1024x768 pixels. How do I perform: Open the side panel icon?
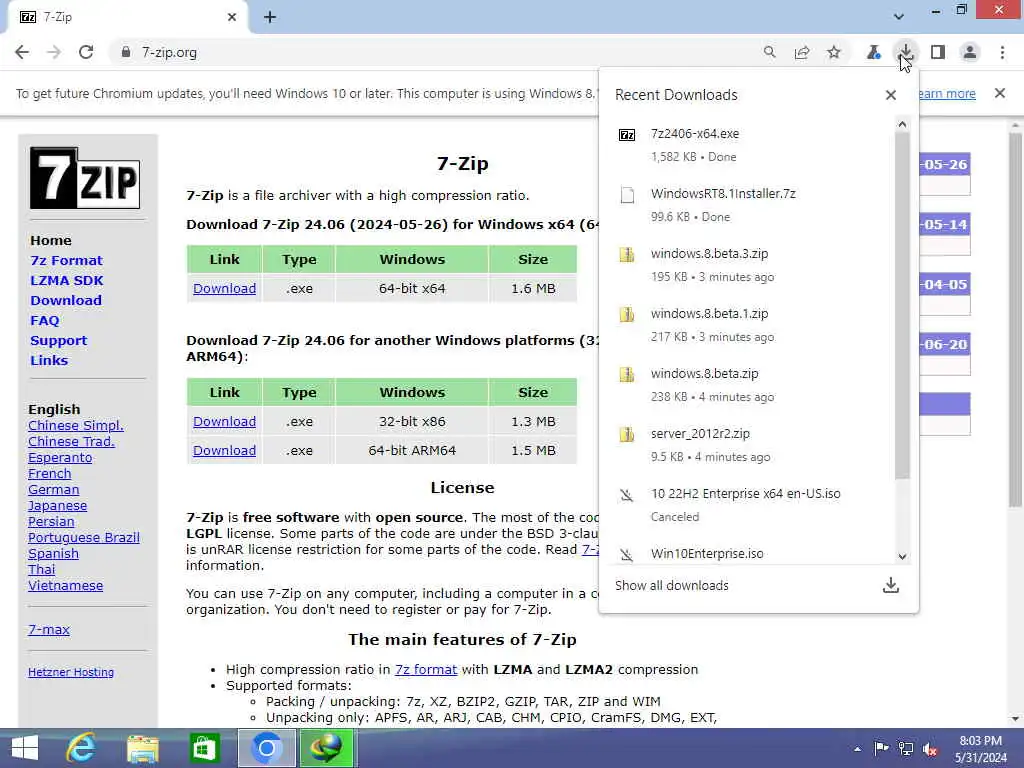[x=938, y=52]
